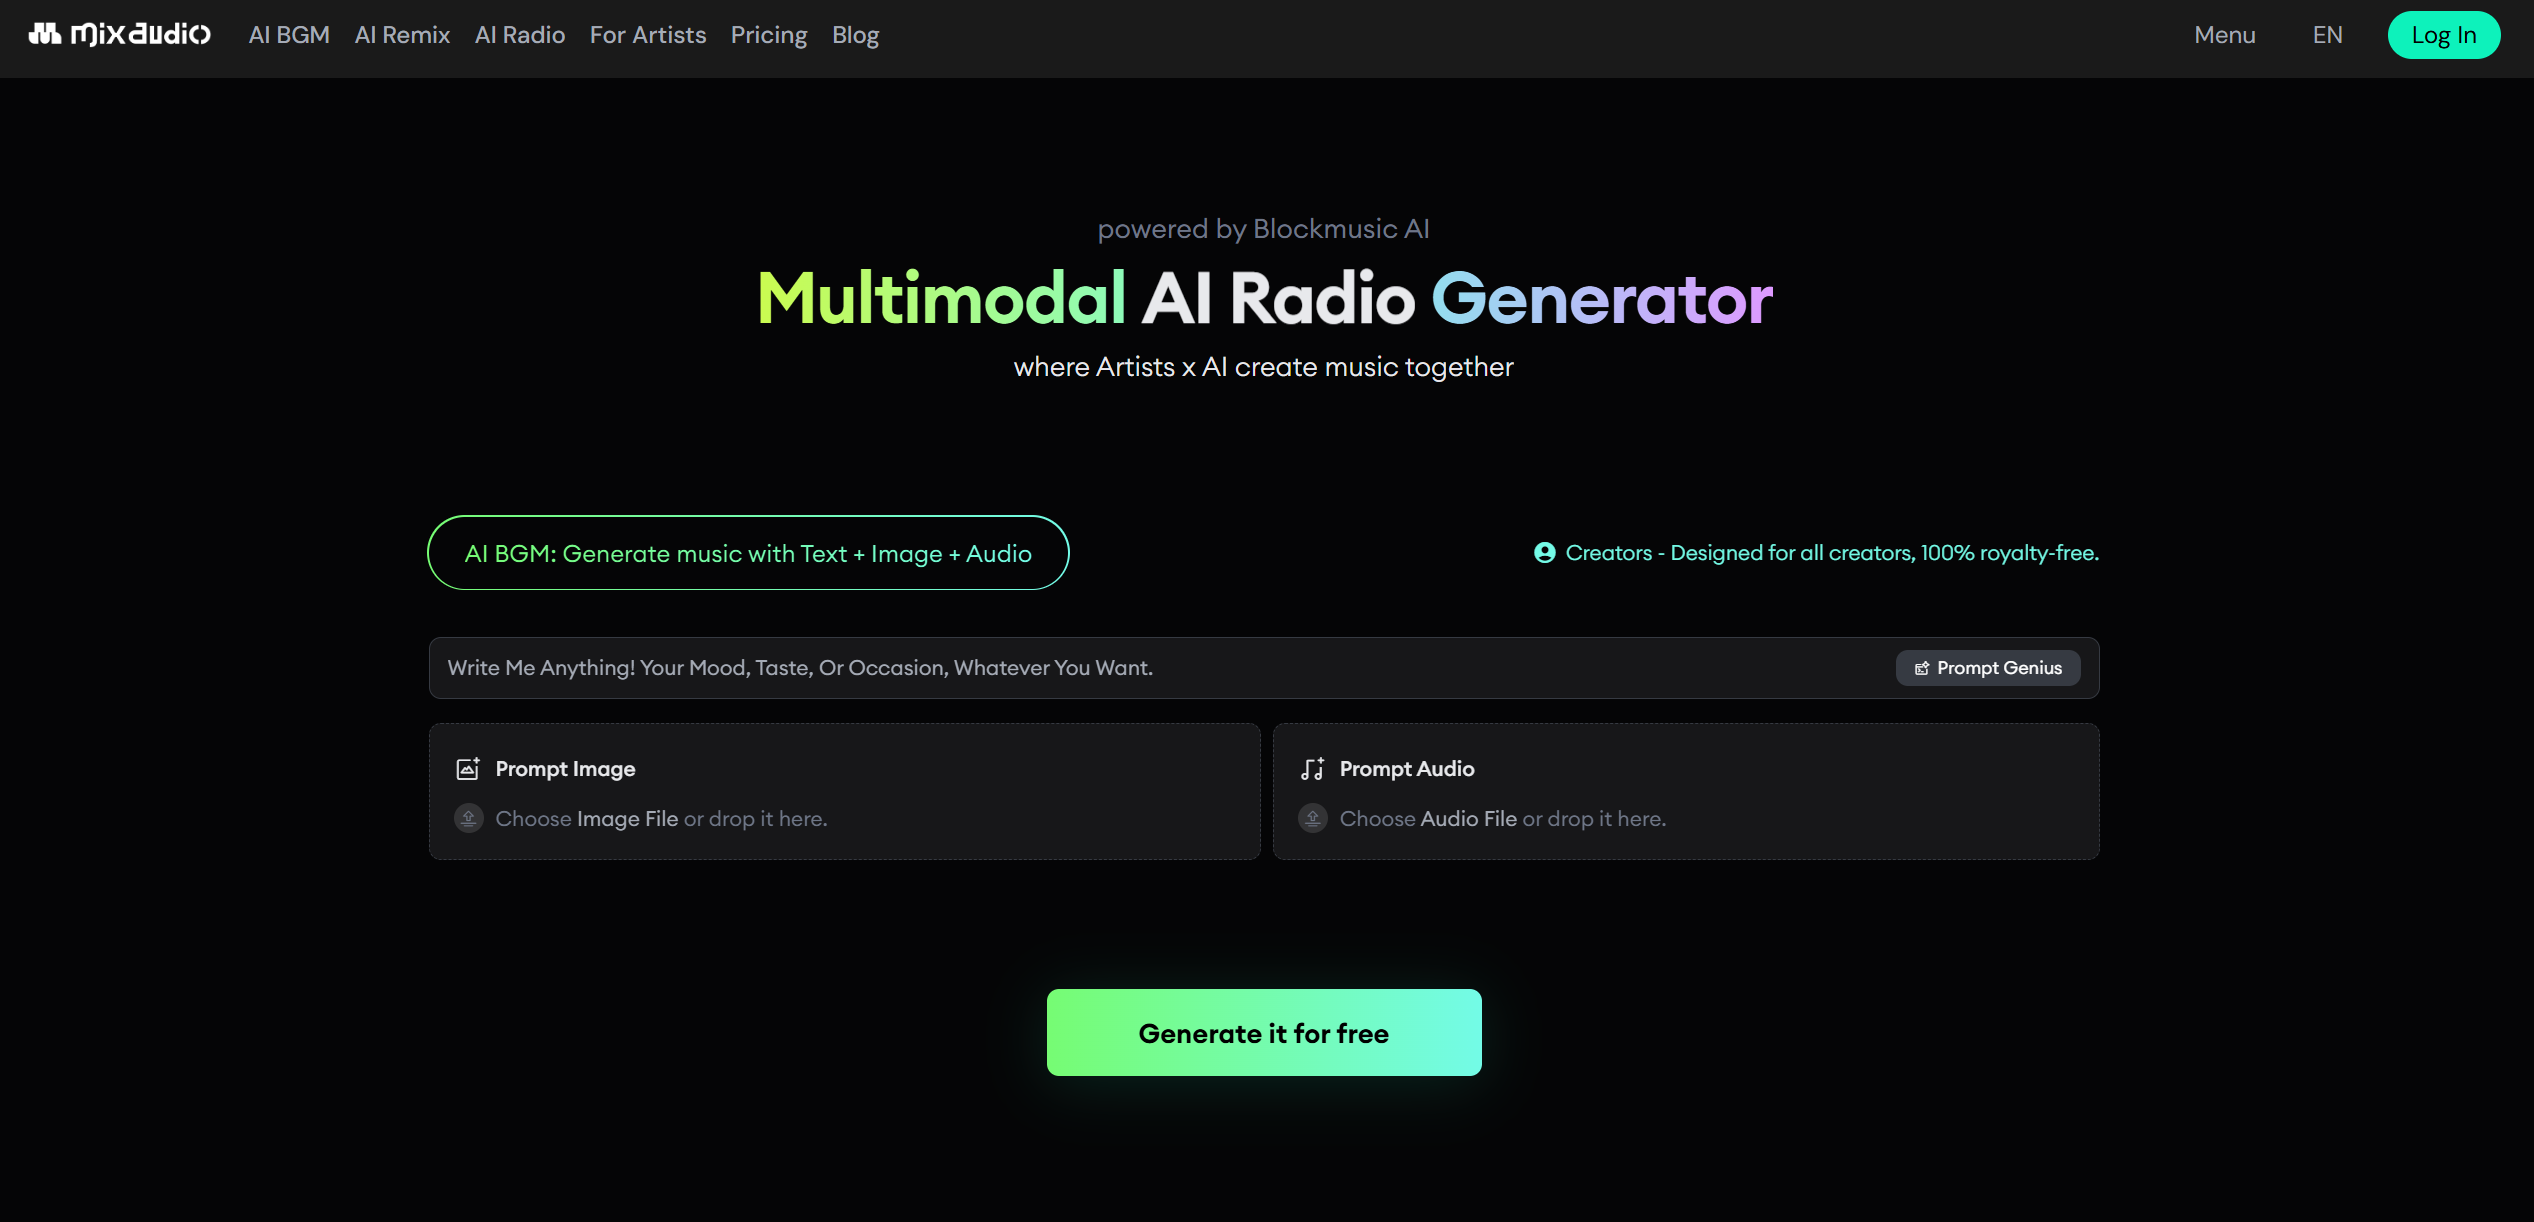
Task: Select the green gradient Generate button
Action: (1264, 1032)
